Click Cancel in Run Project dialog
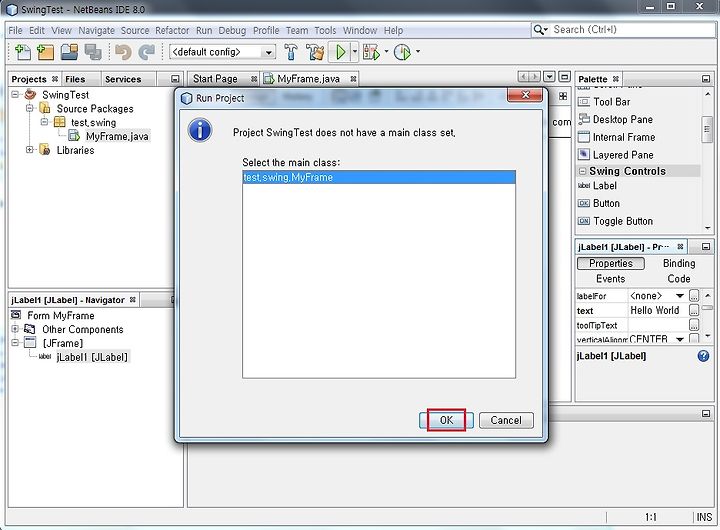Viewport: 720px width, 530px height. pos(506,420)
